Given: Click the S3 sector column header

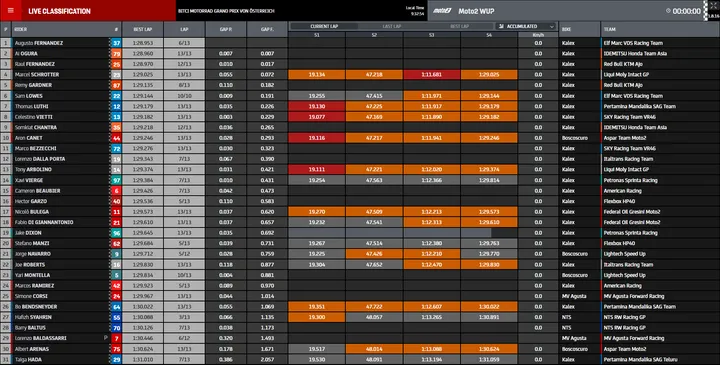Looking at the screenshot, I should (x=432, y=35).
